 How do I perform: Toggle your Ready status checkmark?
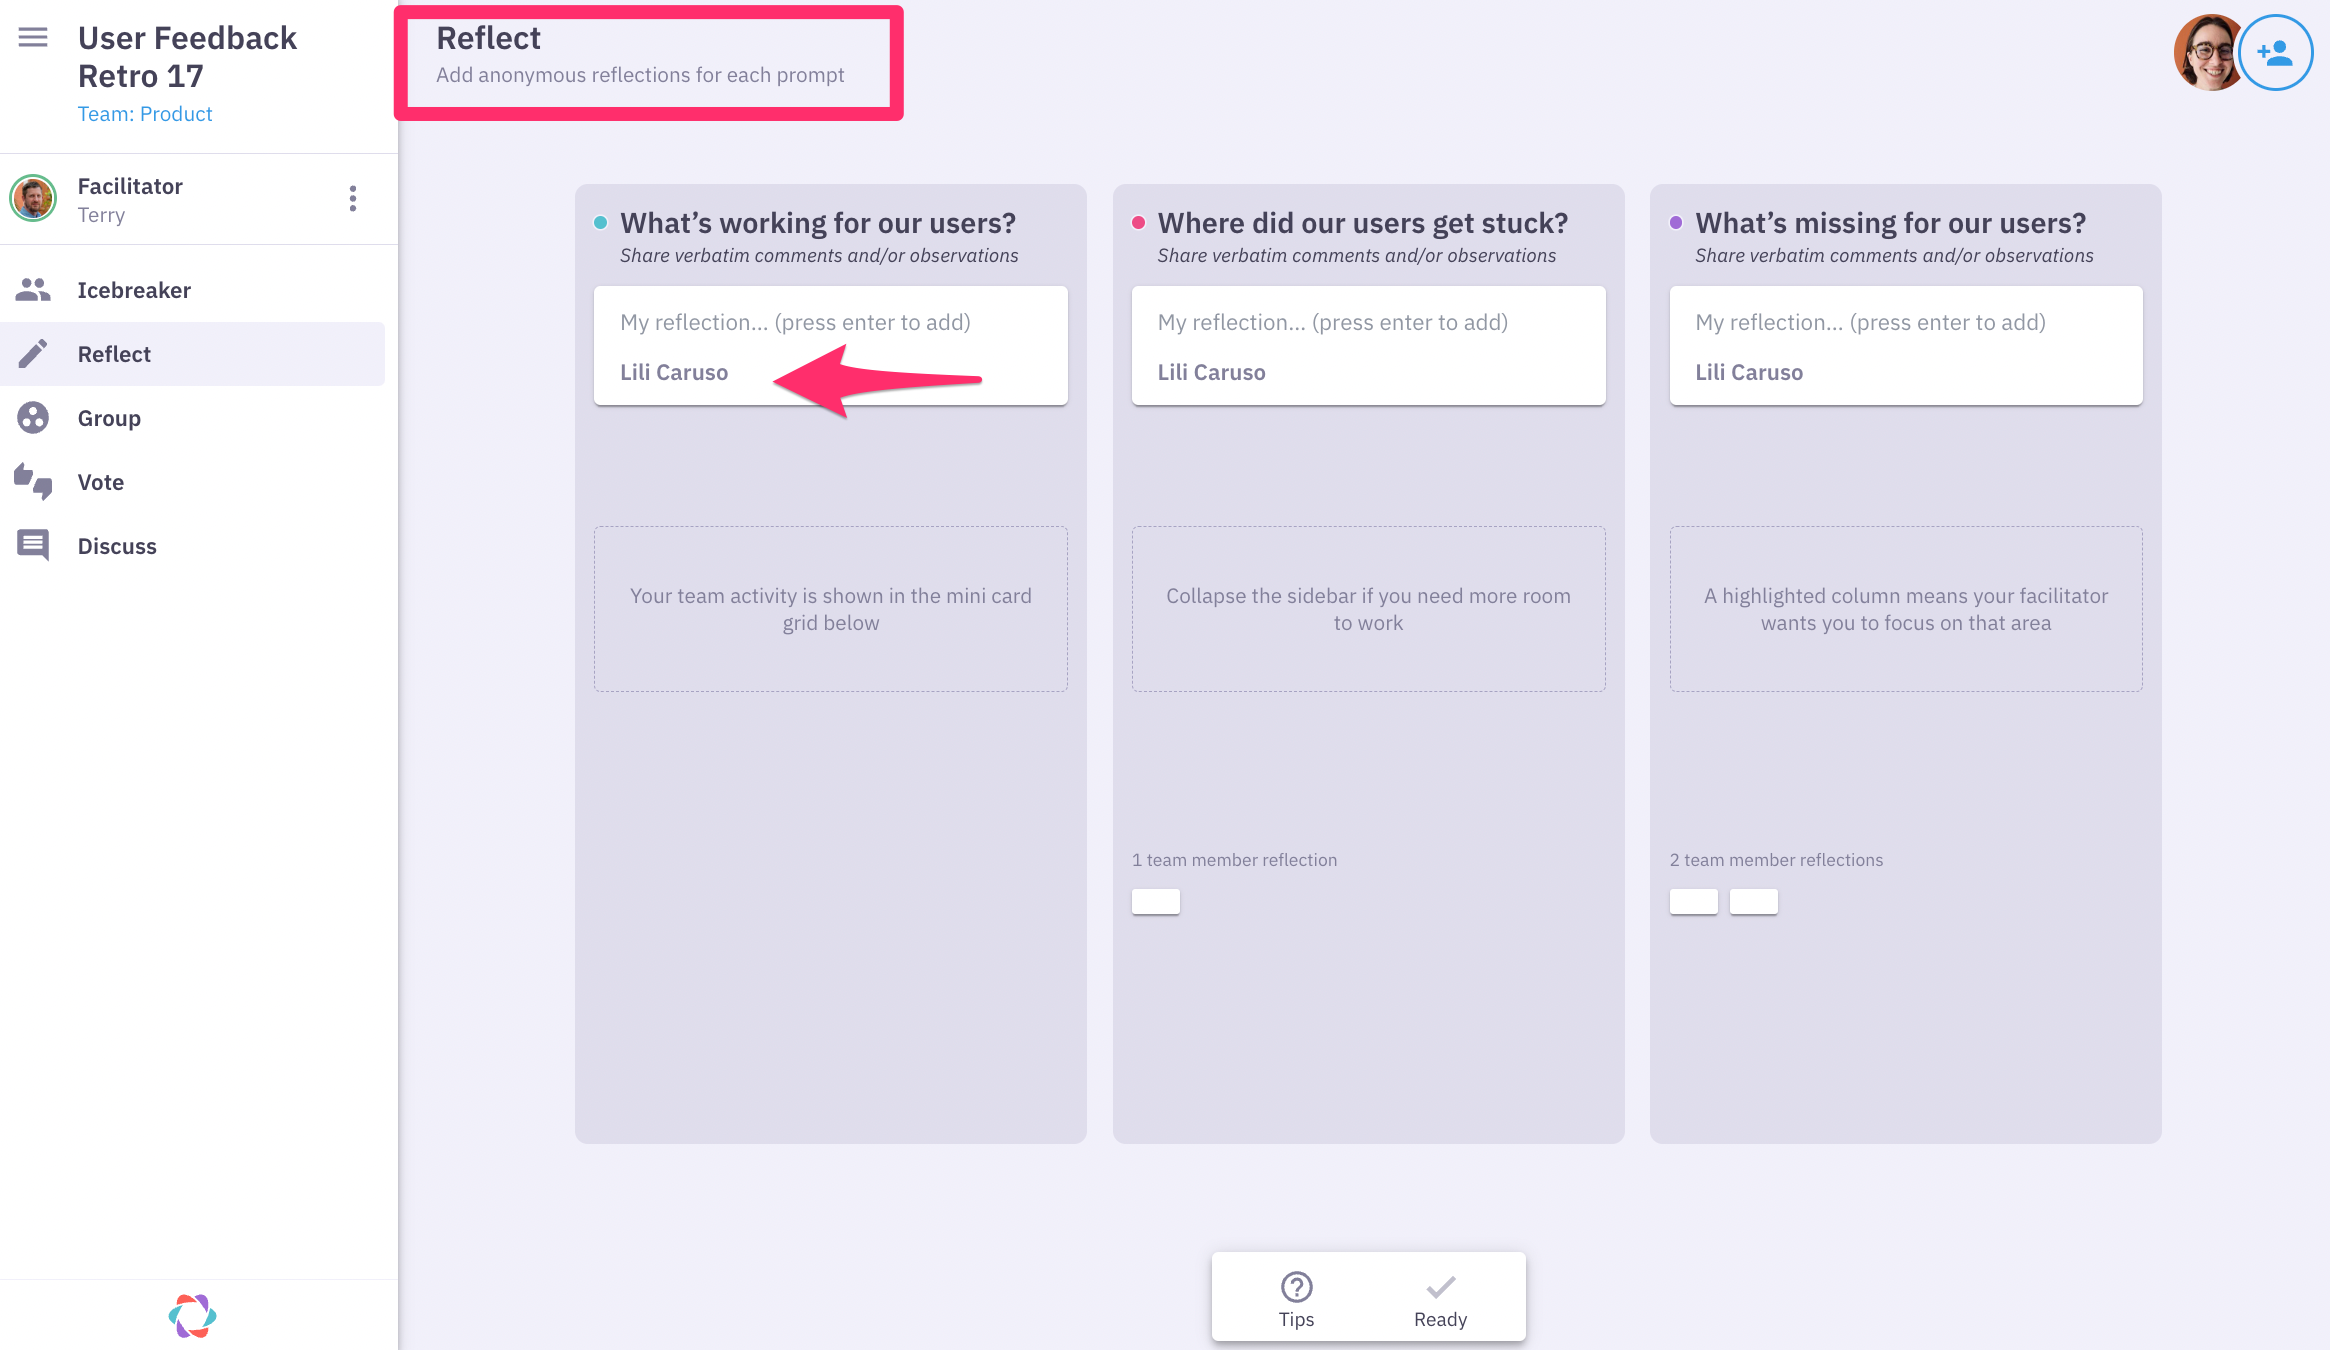pyautogui.click(x=1441, y=1287)
